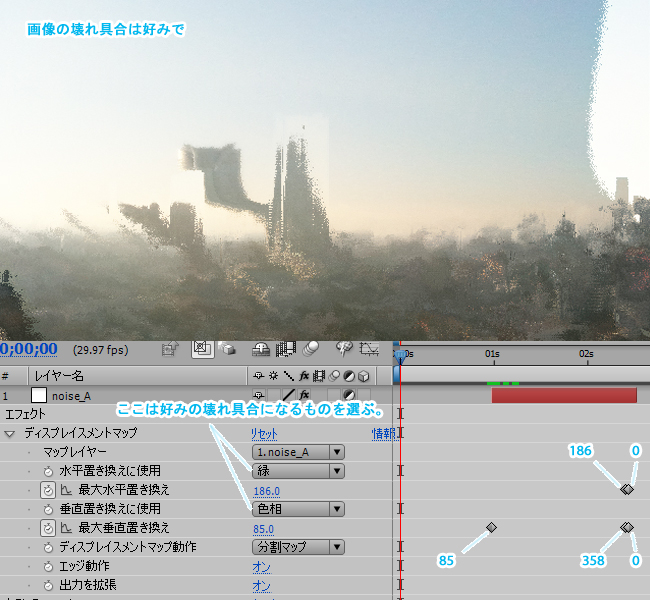Select the 85 keyframe diamond on timeline
Viewport: 650px width, 600px height.
pos(491,527)
